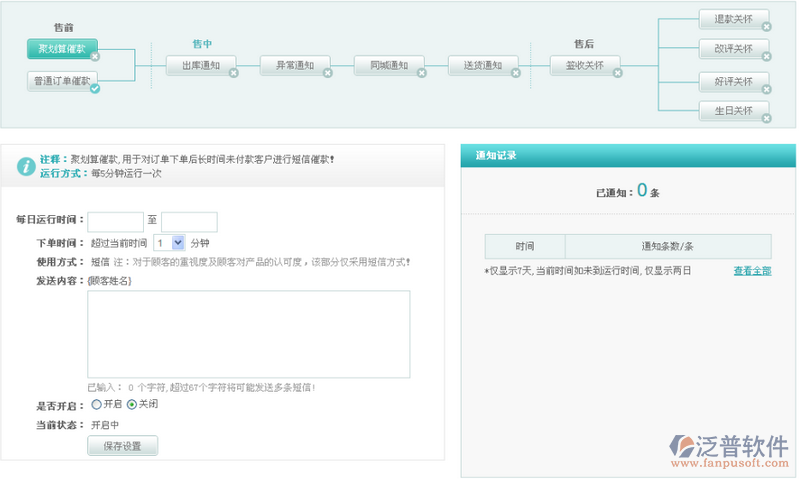
Task: Click the X icon on 签收关怀 node
Action: (x=617, y=73)
